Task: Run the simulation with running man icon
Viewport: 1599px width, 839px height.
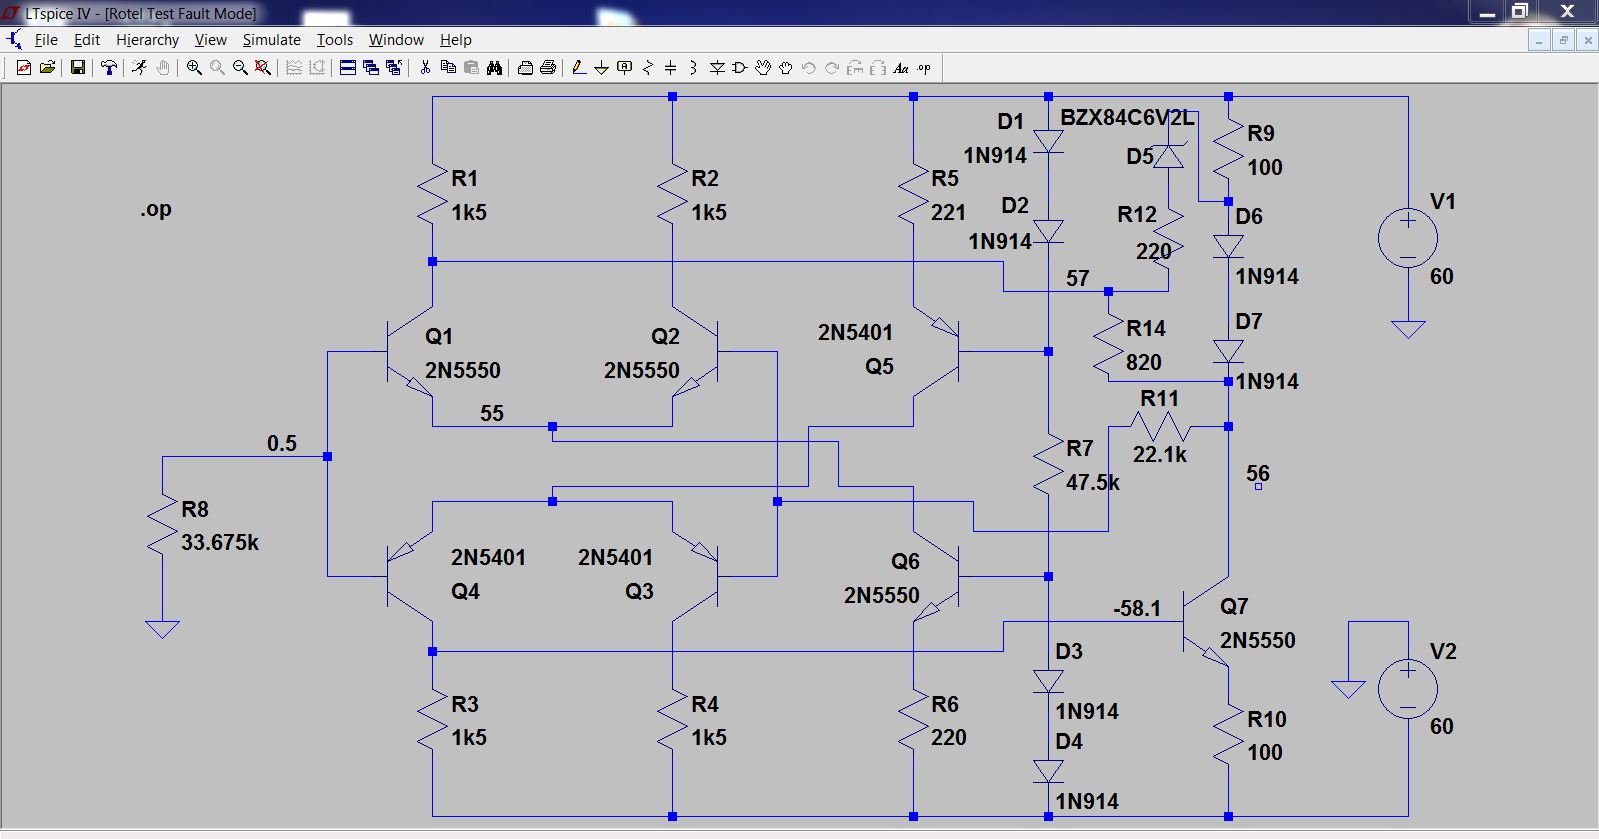Action: pos(140,68)
